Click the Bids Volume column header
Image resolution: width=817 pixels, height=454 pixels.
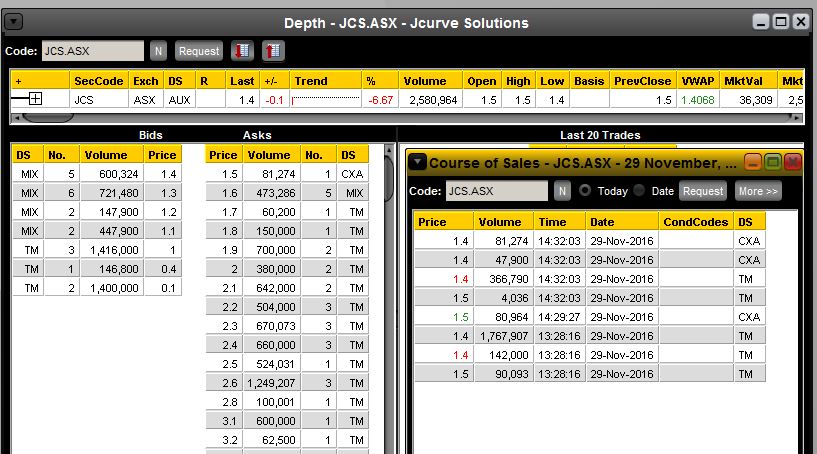(111, 155)
